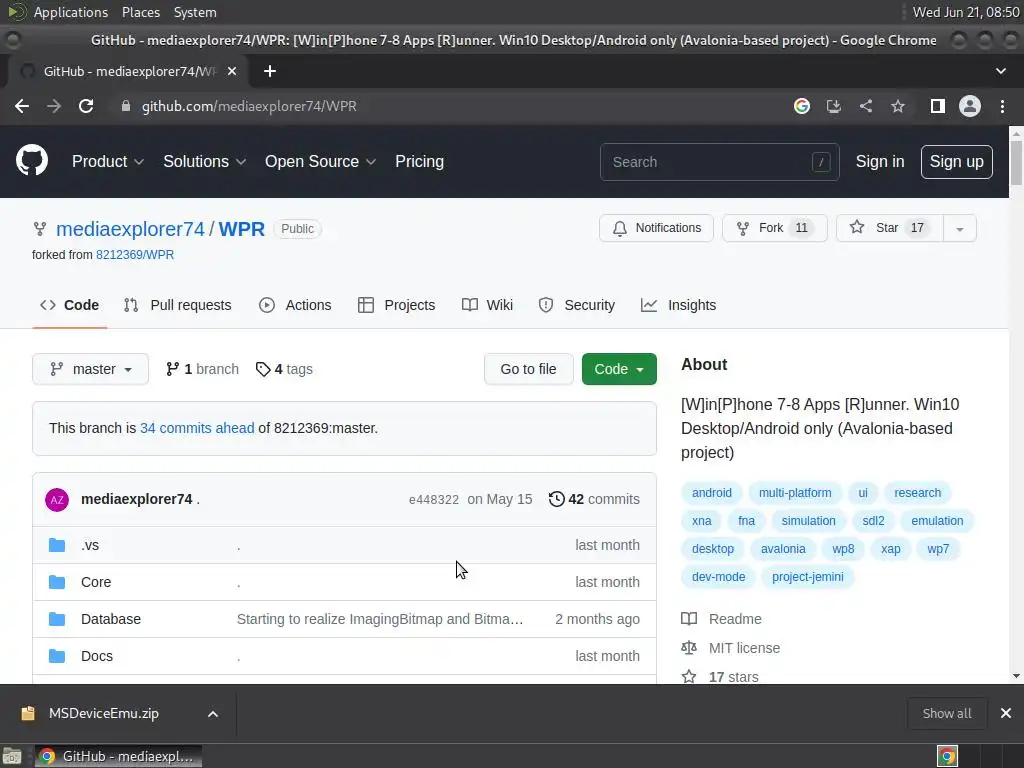Expand the Solutions menu
The image size is (1024, 768).
204,161
